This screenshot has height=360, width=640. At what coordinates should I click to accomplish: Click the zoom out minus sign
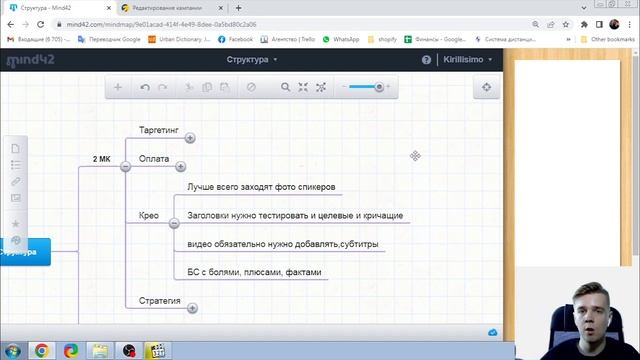344,87
